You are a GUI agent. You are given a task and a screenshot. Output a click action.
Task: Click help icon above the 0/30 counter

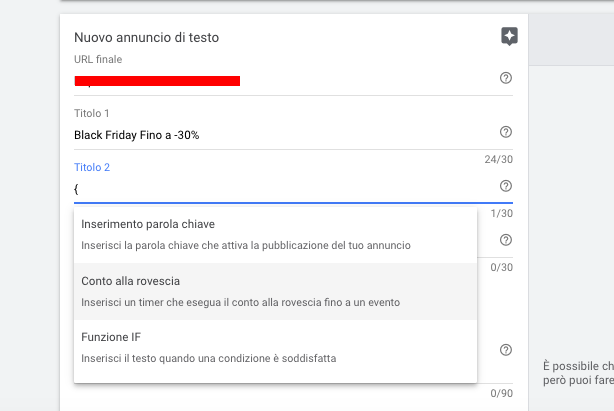pyautogui.click(x=506, y=240)
